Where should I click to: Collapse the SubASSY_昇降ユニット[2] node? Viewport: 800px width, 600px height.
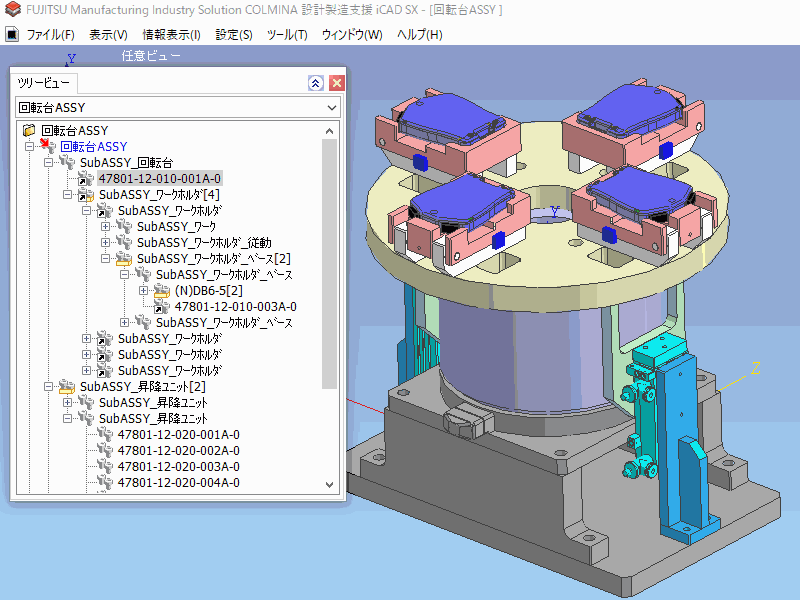point(49,387)
